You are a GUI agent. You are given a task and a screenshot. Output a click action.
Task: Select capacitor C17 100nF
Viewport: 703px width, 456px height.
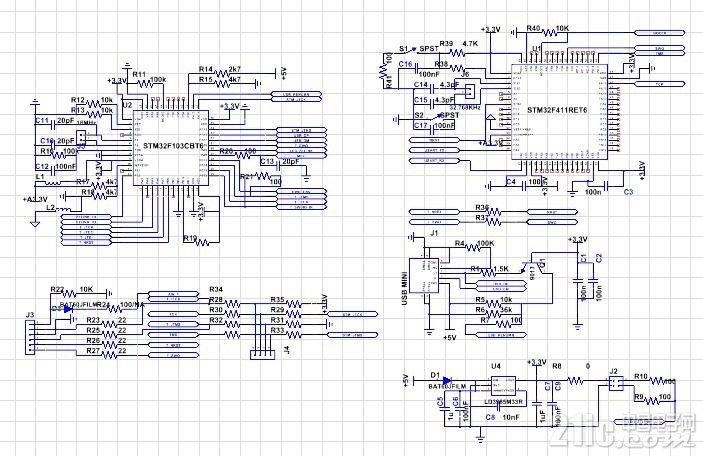click(432, 129)
